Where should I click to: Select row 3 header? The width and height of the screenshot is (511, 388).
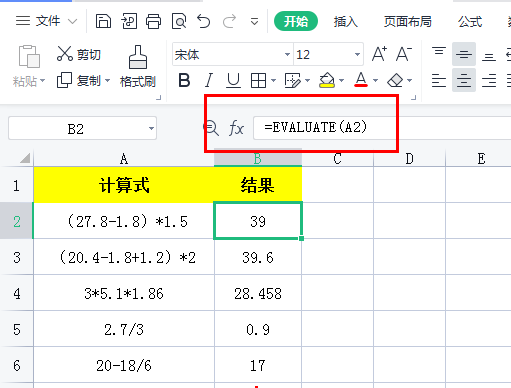click(x=17, y=257)
